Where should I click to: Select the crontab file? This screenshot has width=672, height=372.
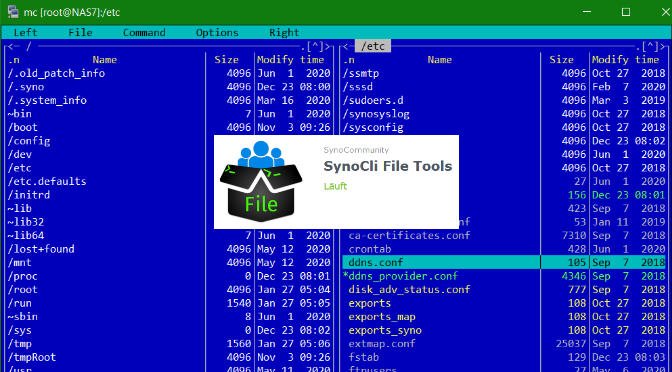(x=369, y=249)
